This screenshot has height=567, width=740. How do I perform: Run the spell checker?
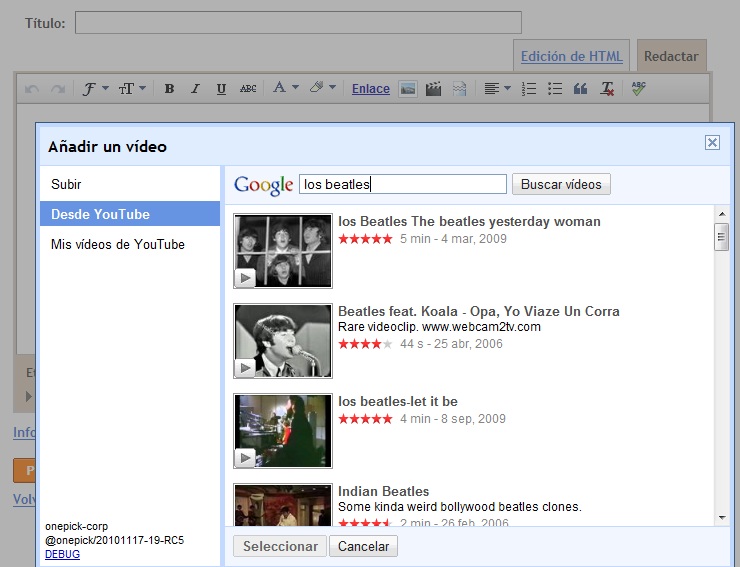click(638, 88)
